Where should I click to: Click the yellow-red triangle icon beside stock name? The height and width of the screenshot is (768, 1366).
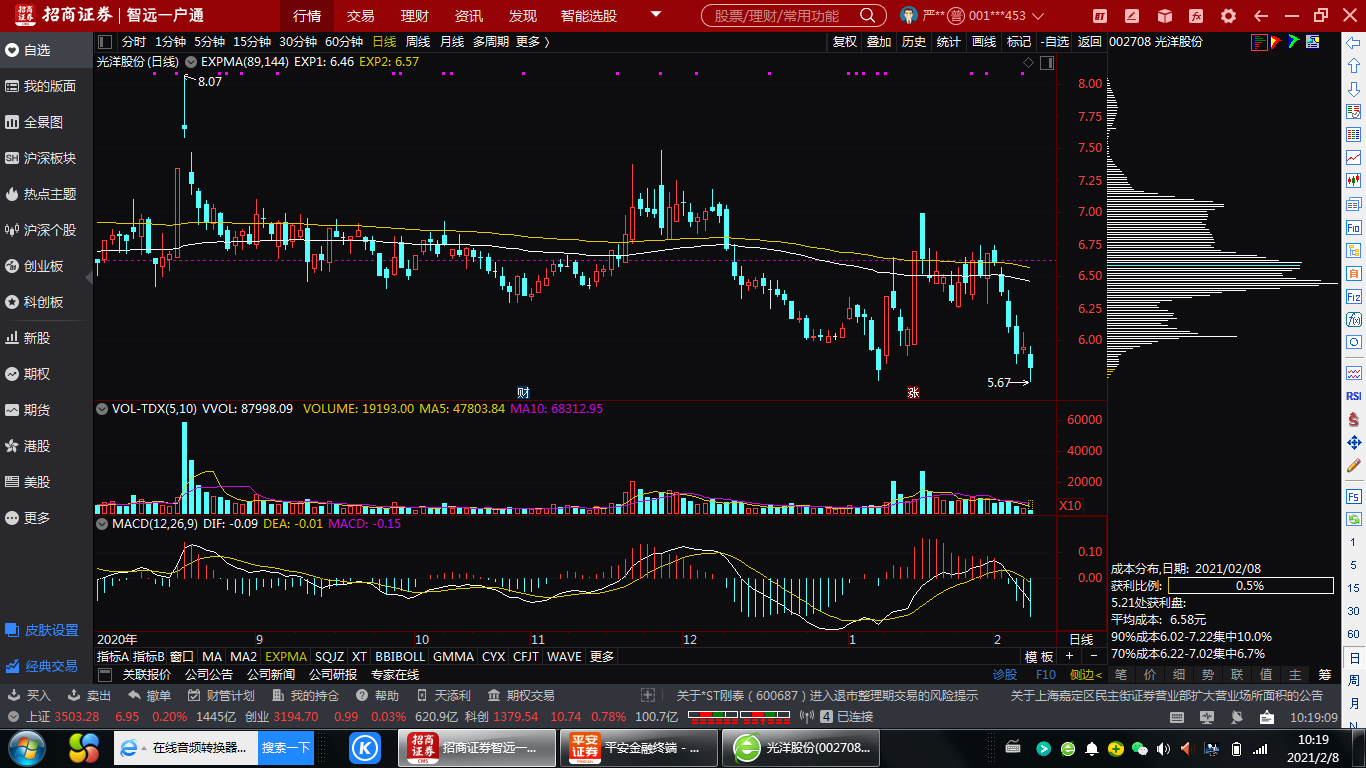pos(1276,42)
